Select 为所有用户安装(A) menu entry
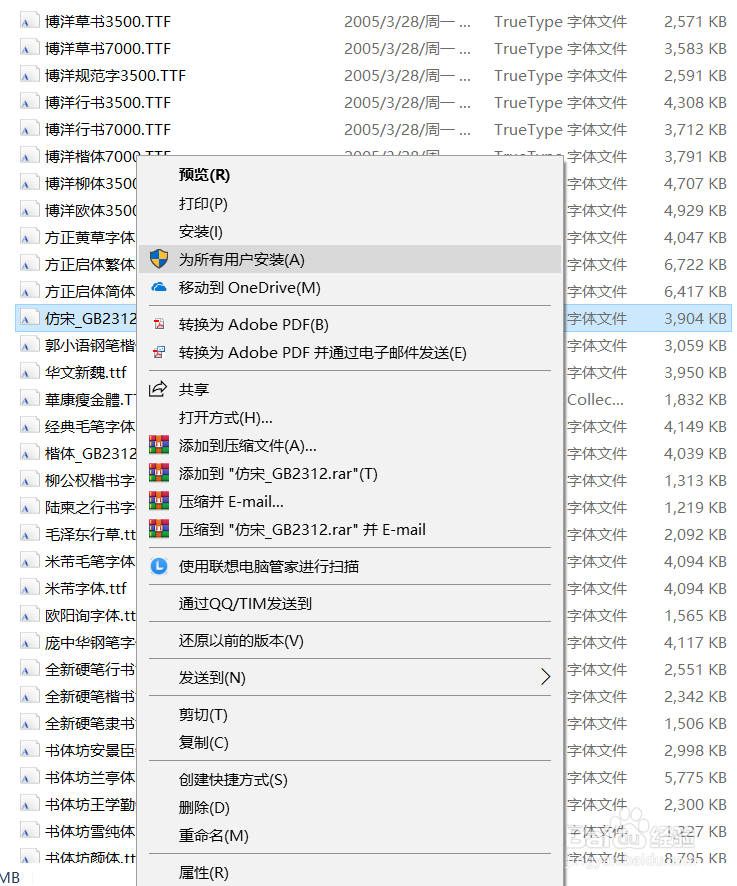Screen dimensions: 737x886 (349, 259)
